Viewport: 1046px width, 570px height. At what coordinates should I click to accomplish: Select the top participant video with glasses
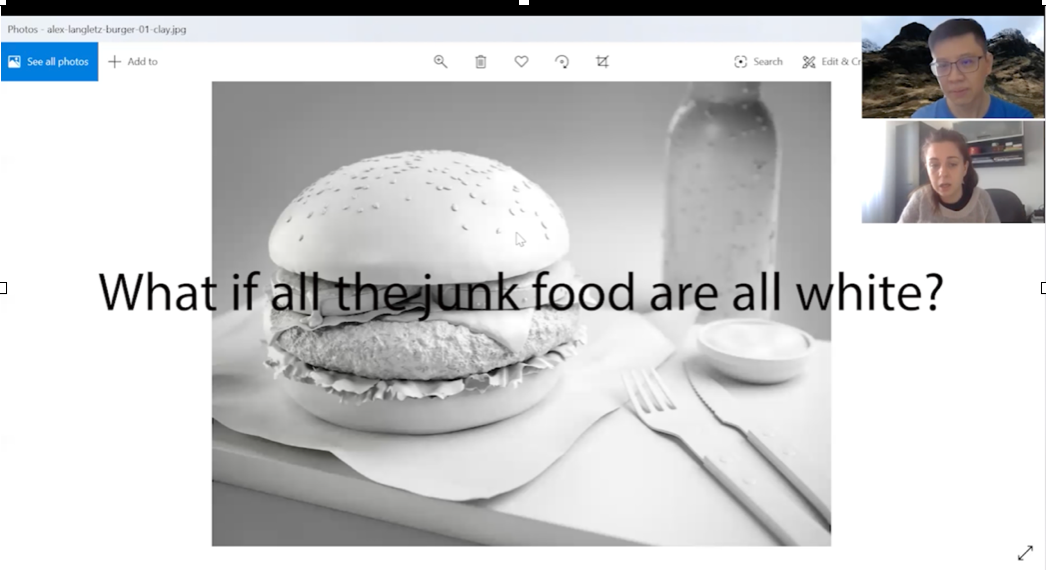click(x=953, y=67)
